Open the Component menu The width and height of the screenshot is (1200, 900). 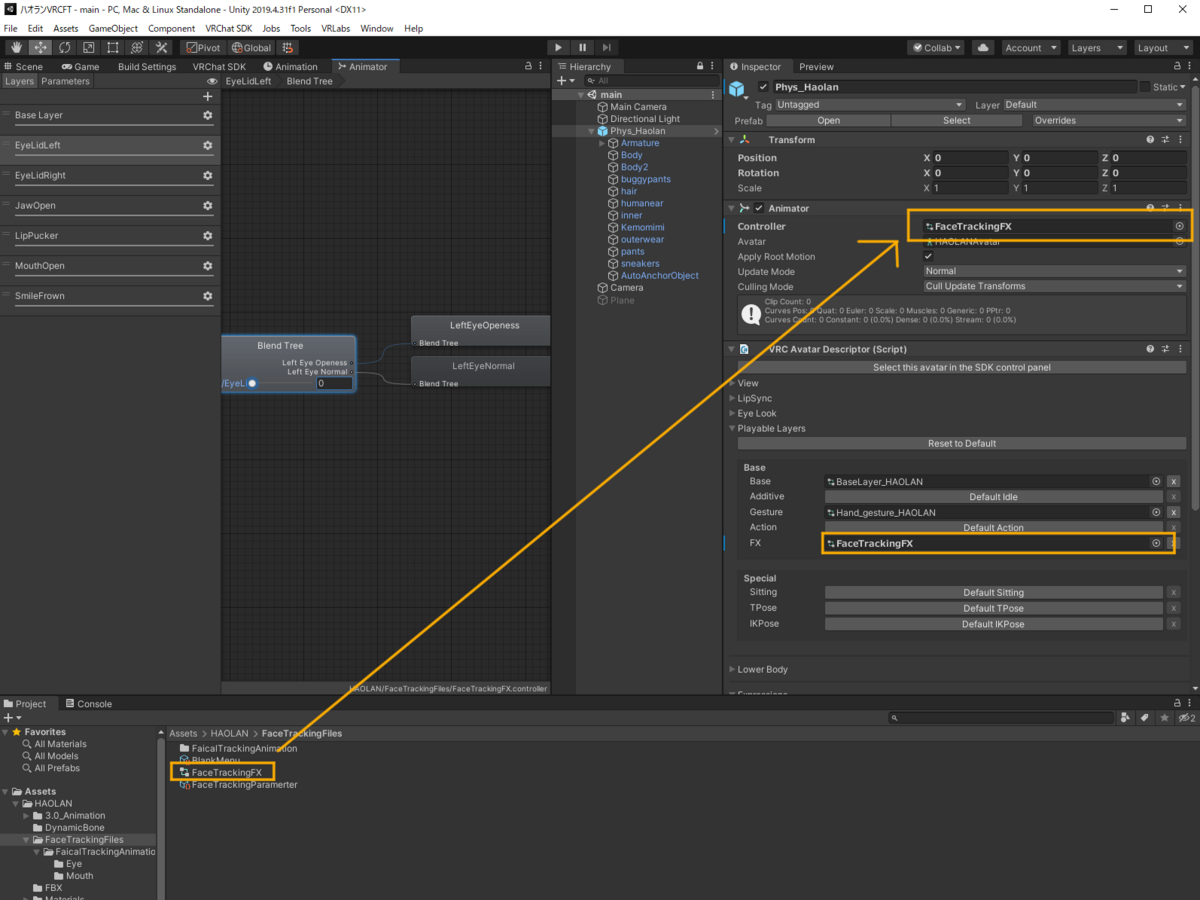pos(172,28)
